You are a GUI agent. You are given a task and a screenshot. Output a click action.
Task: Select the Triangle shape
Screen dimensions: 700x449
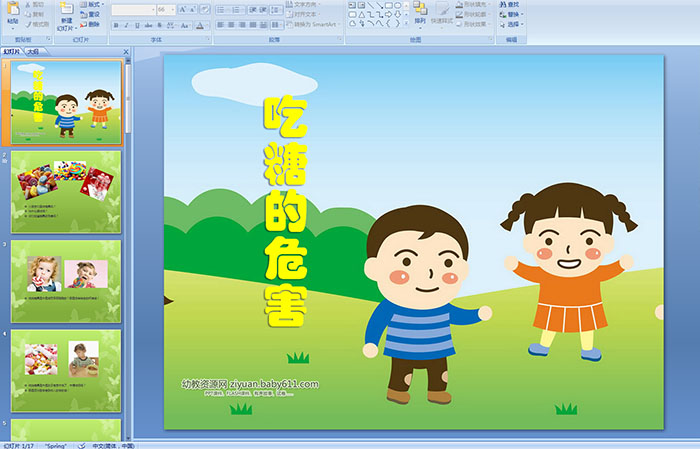click(x=361, y=14)
